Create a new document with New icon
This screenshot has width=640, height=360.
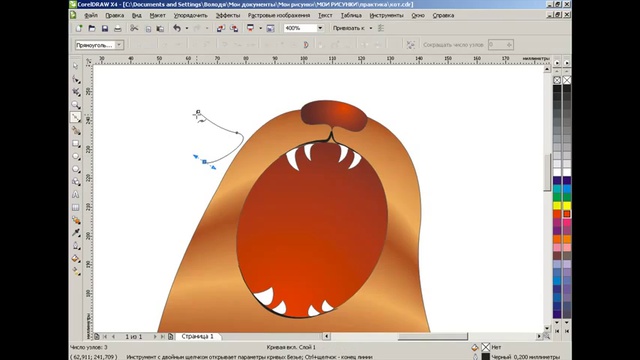pos(79,28)
